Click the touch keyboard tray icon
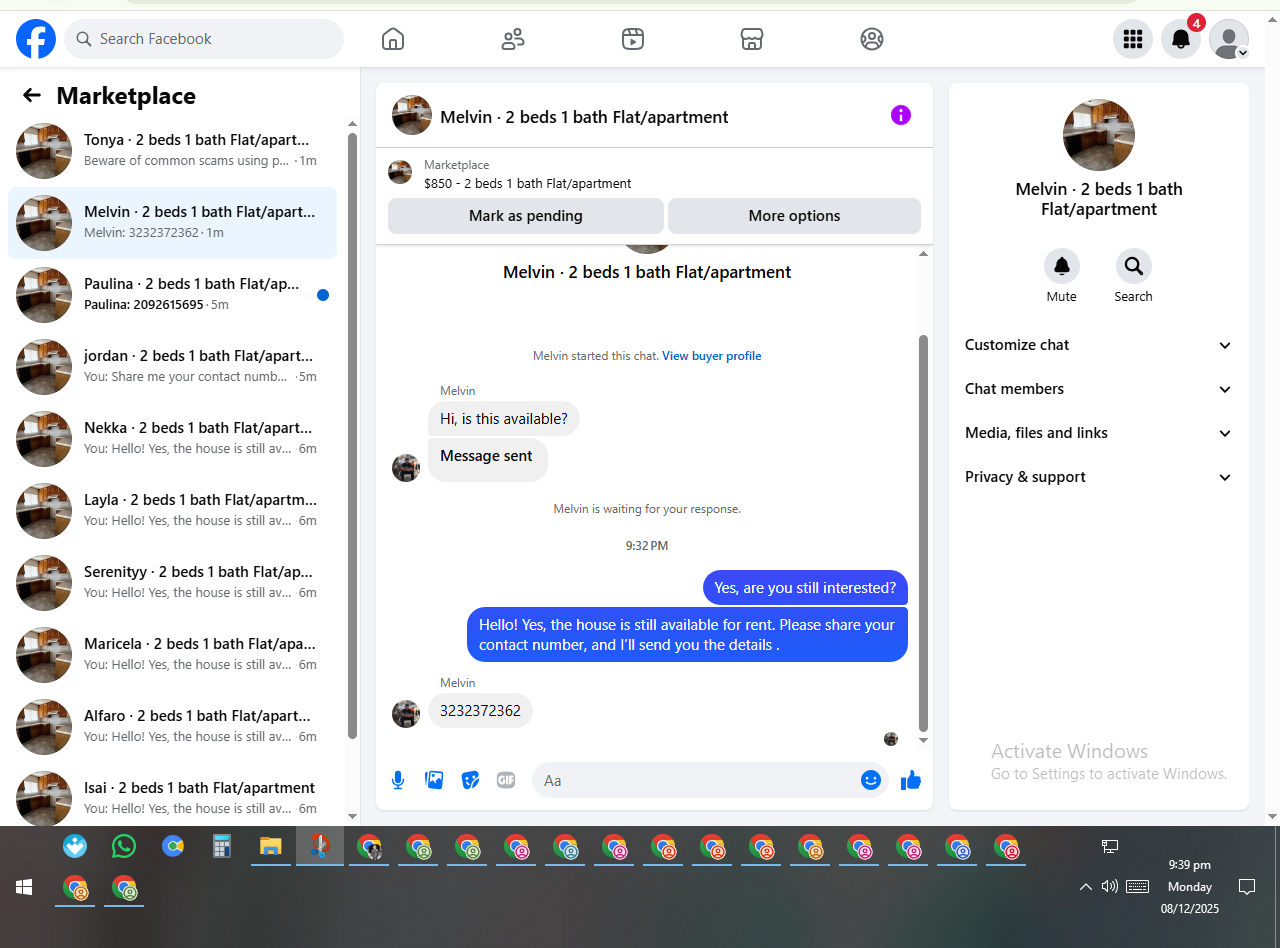 click(x=1137, y=886)
